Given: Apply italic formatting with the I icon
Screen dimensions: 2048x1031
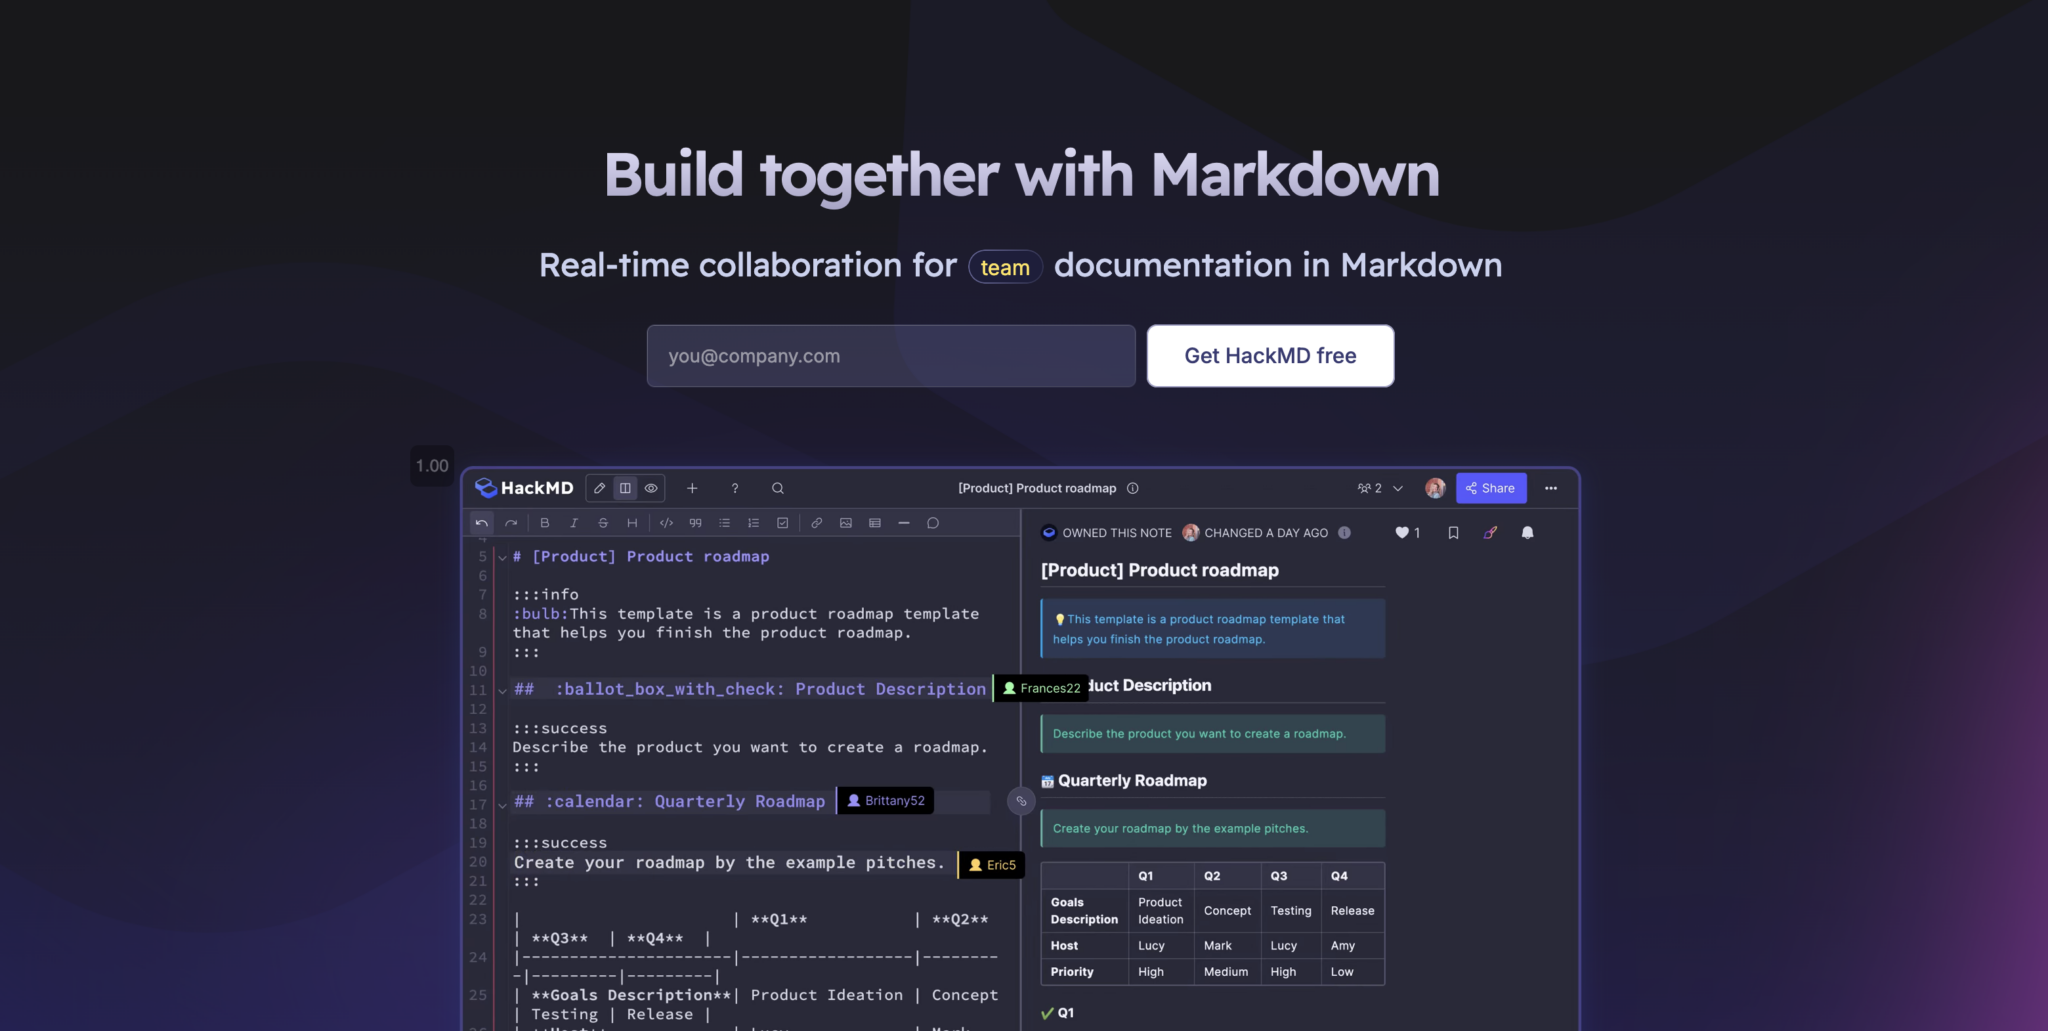Looking at the screenshot, I should 574,523.
